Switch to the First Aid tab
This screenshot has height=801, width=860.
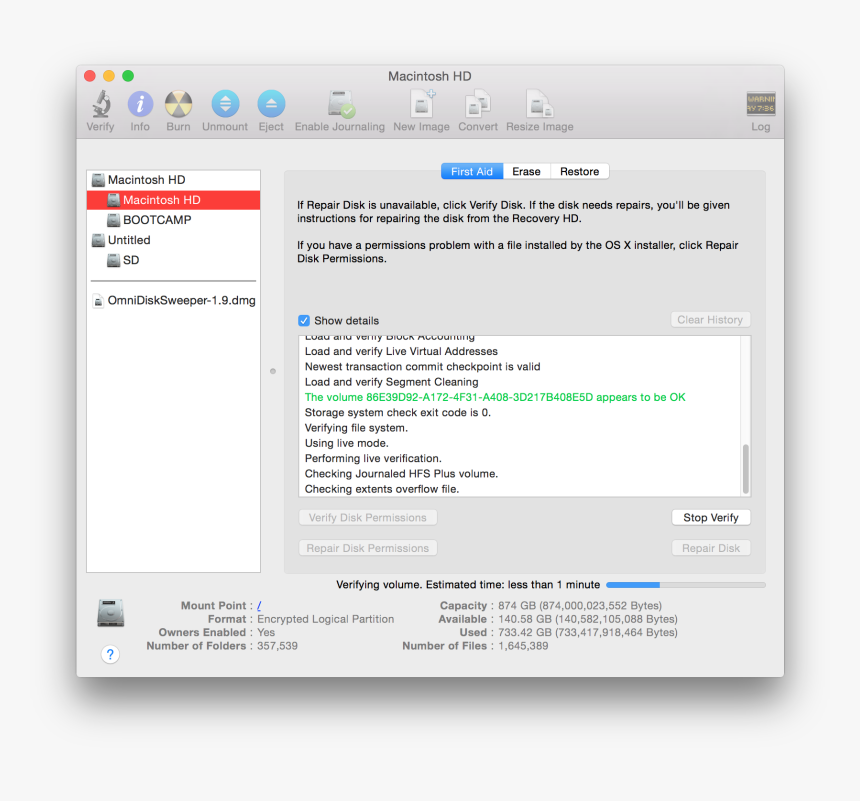472,171
